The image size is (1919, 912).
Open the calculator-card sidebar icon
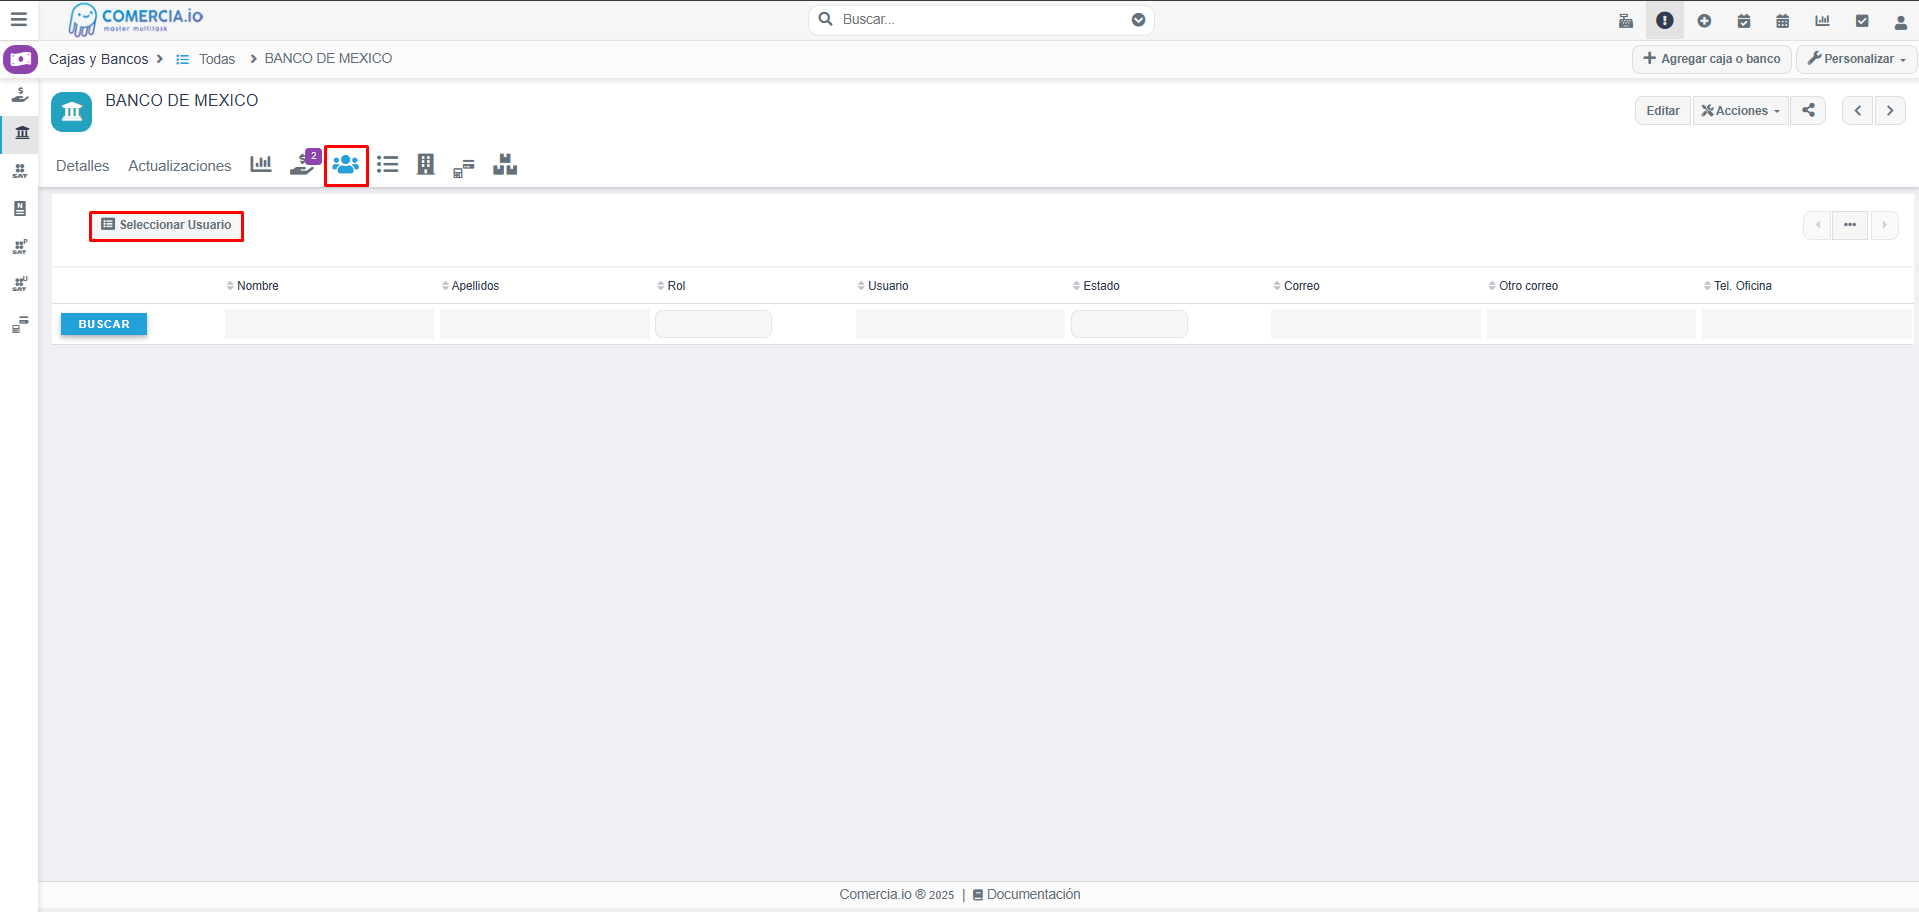(20, 324)
